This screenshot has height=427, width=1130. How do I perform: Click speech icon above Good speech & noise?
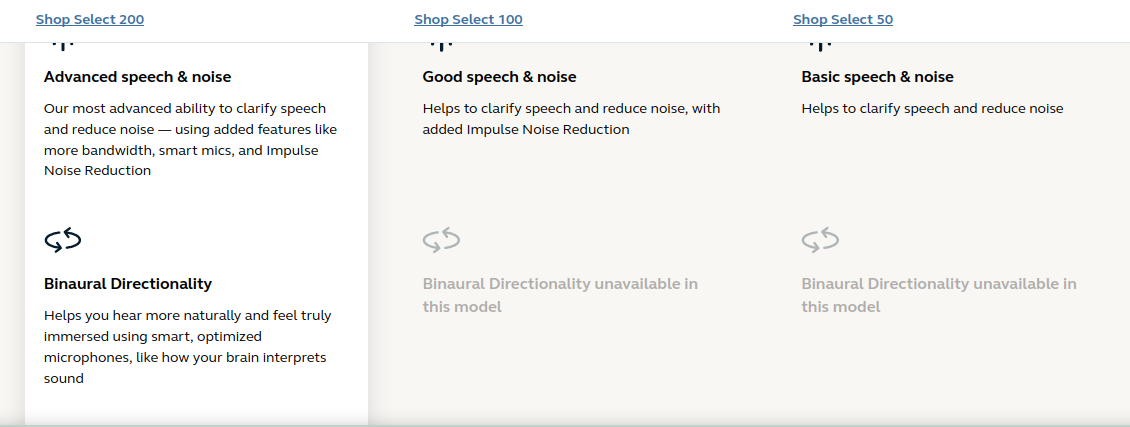pos(441,47)
